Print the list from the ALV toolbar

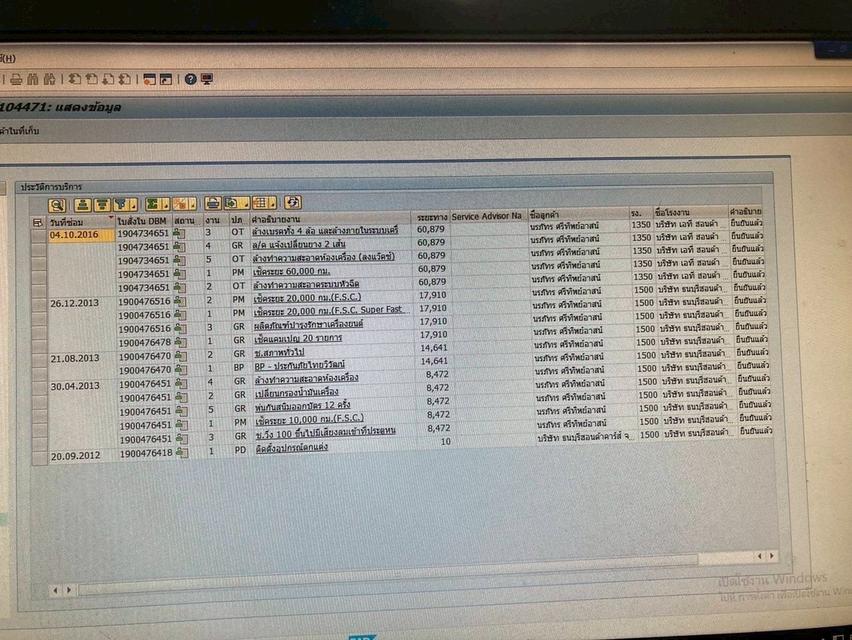click(212, 203)
